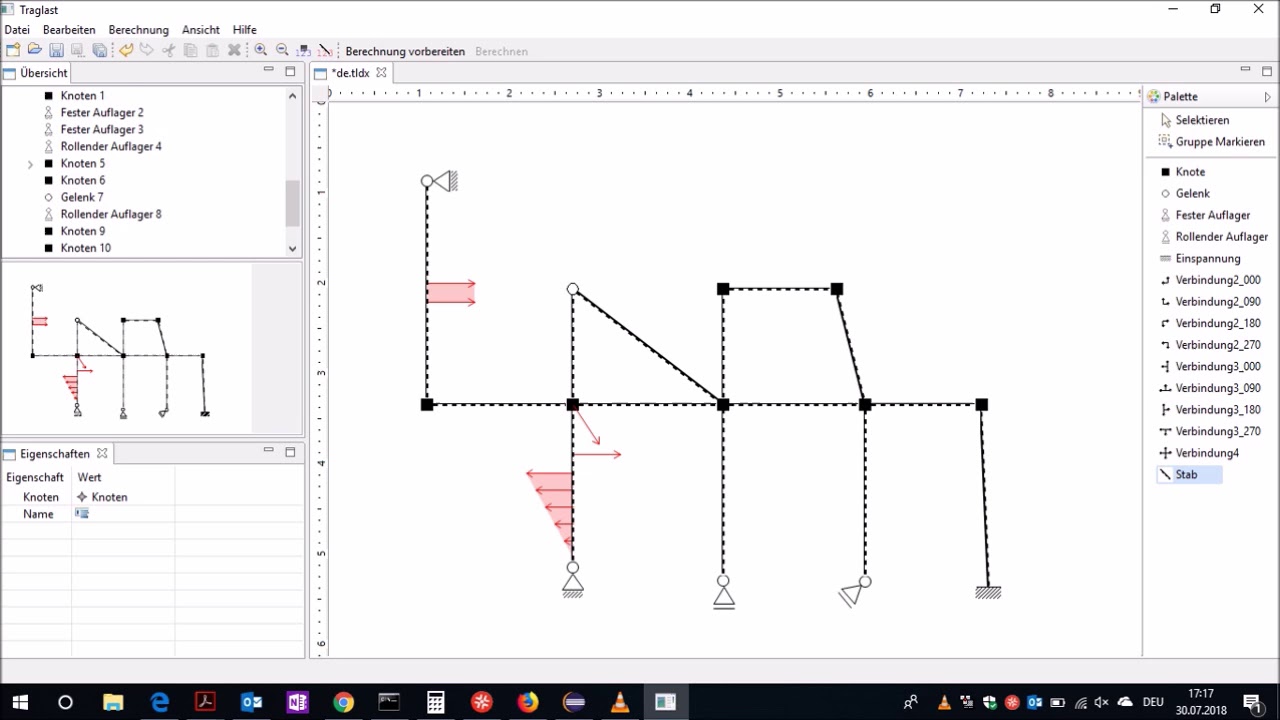The width and height of the screenshot is (1280, 720).
Task: Open the Ansicht menu
Action: pos(200,30)
